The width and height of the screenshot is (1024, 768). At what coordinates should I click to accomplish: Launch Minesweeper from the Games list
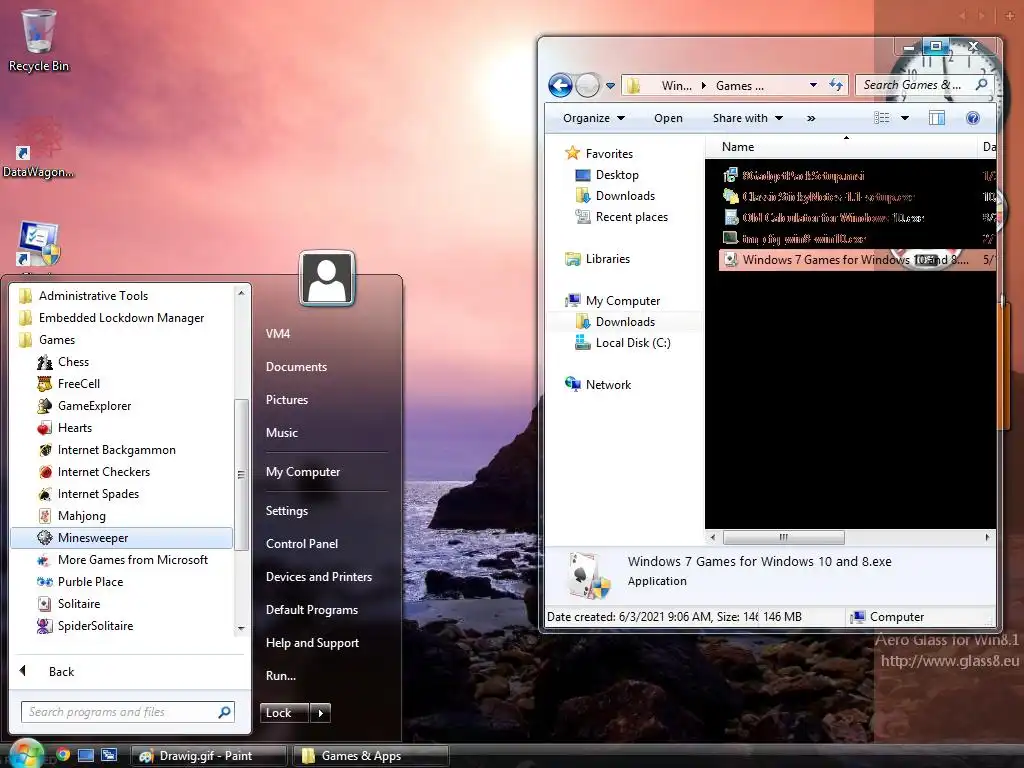coord(121,538)
